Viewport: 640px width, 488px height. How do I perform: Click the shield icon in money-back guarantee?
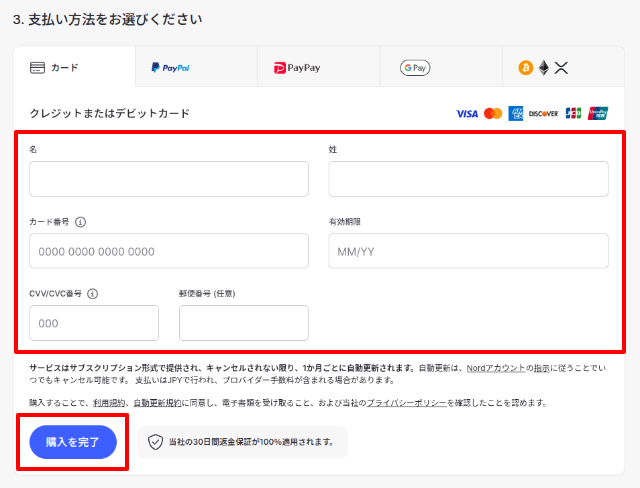tap(155, 442)
